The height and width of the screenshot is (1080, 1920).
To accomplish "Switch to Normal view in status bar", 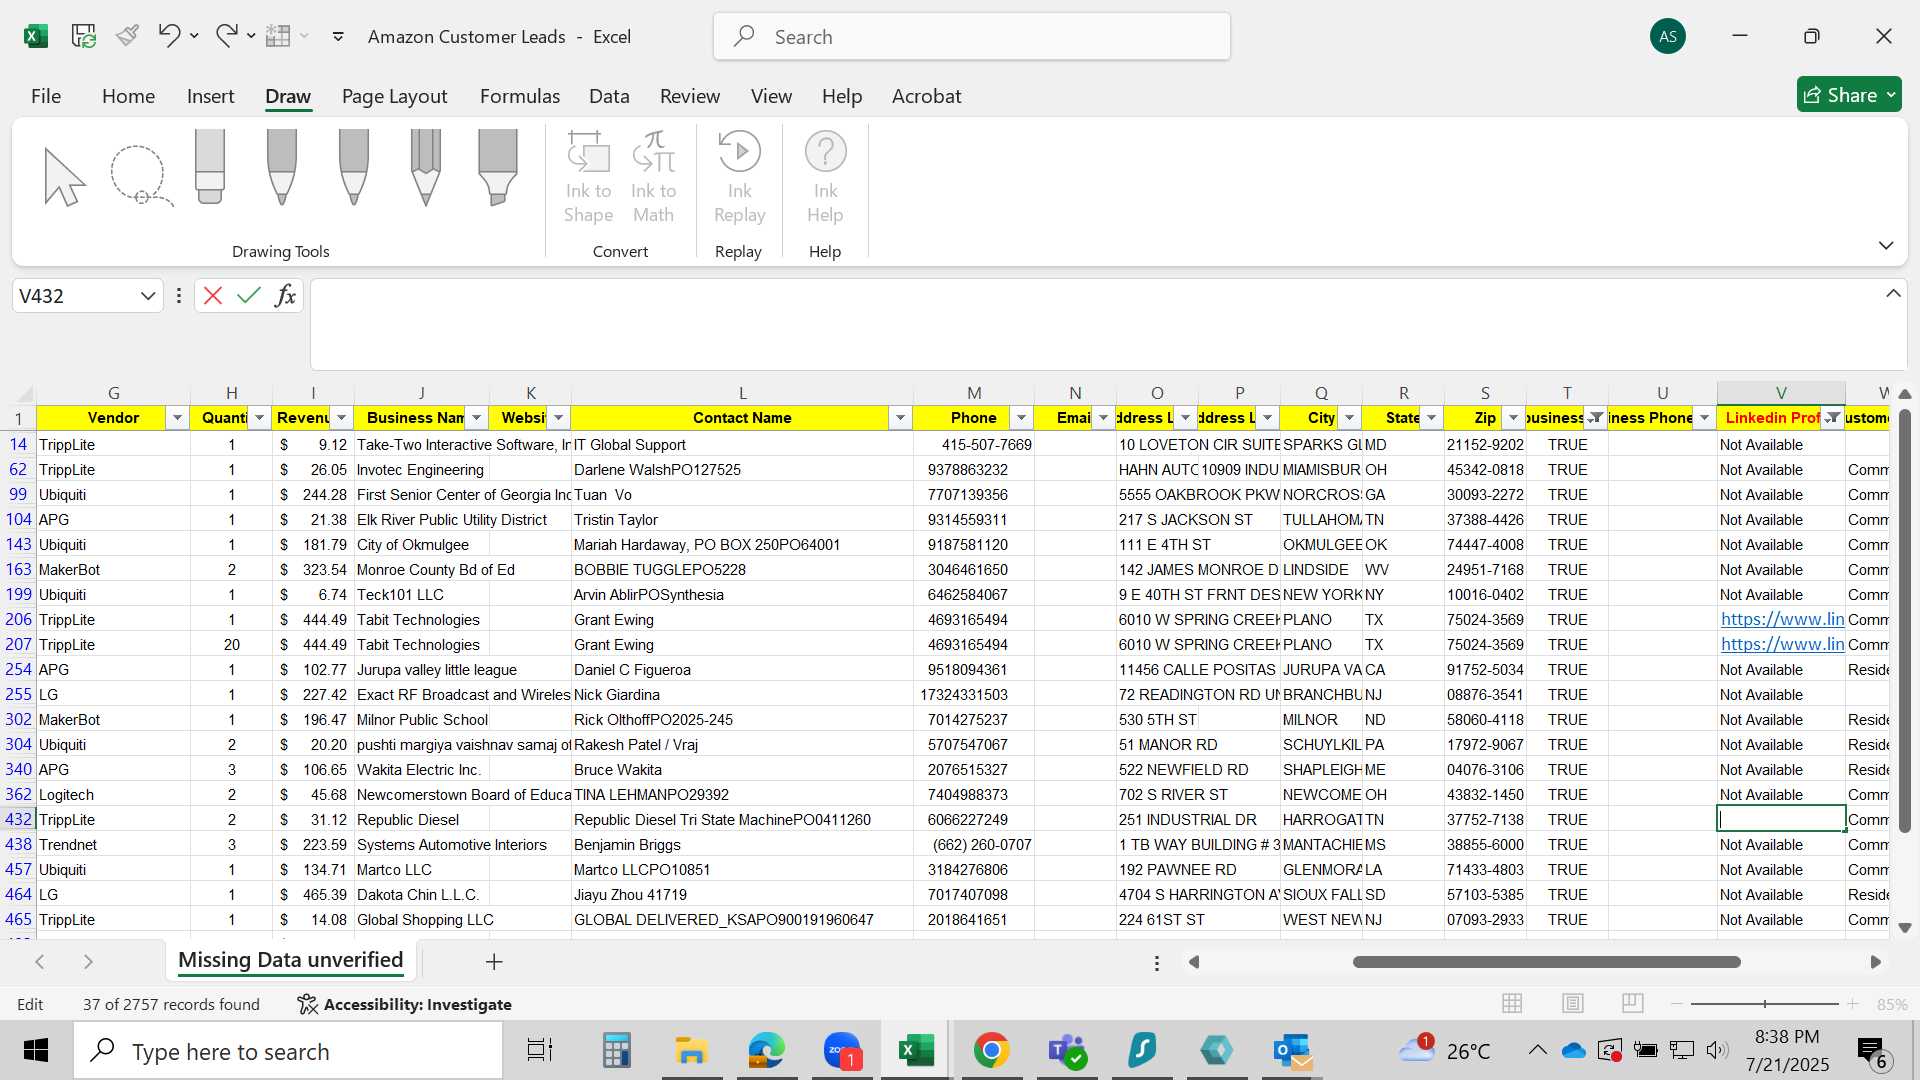I will click(x=1512, y=1003).
